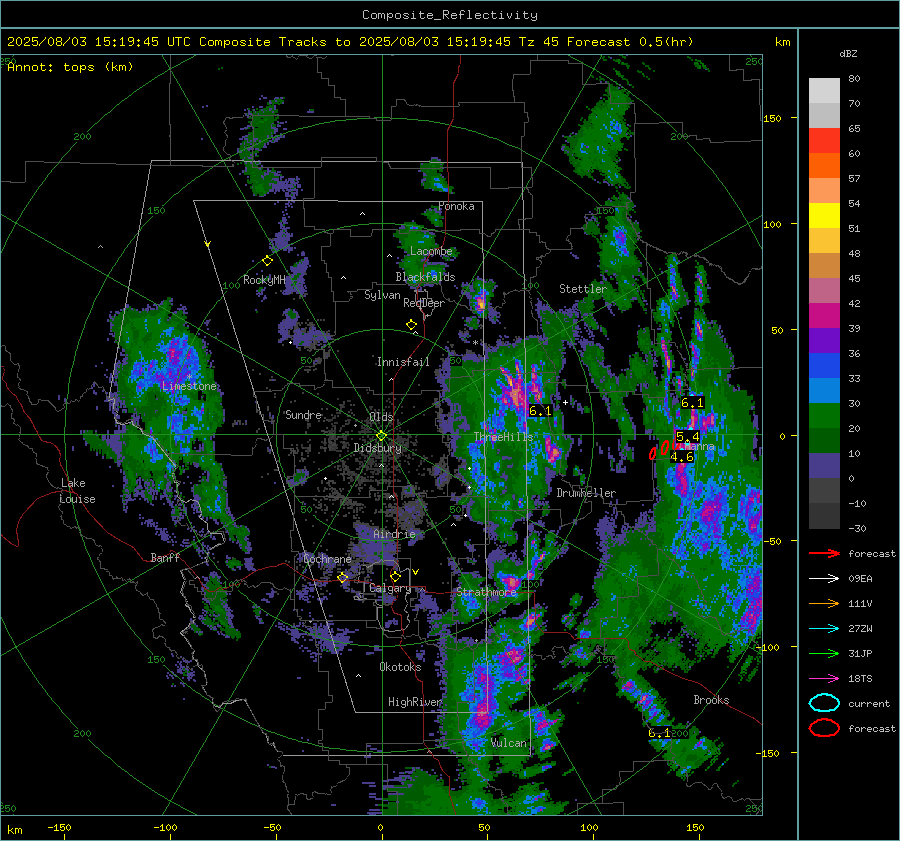Click the Blackfalds city label

(x=425, y=277)
